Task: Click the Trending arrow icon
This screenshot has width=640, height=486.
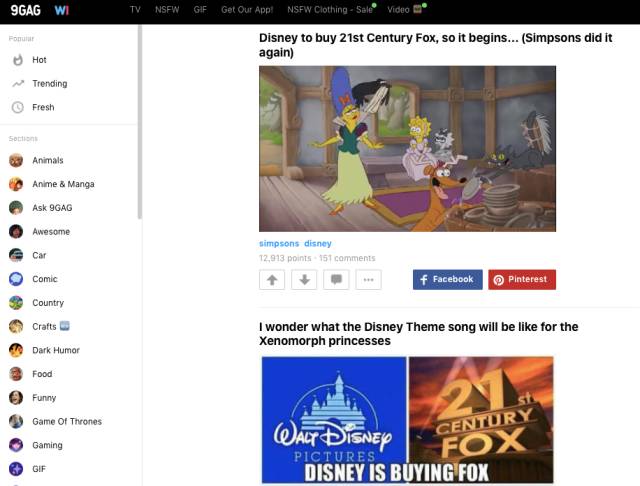Action: pos(17,84)
